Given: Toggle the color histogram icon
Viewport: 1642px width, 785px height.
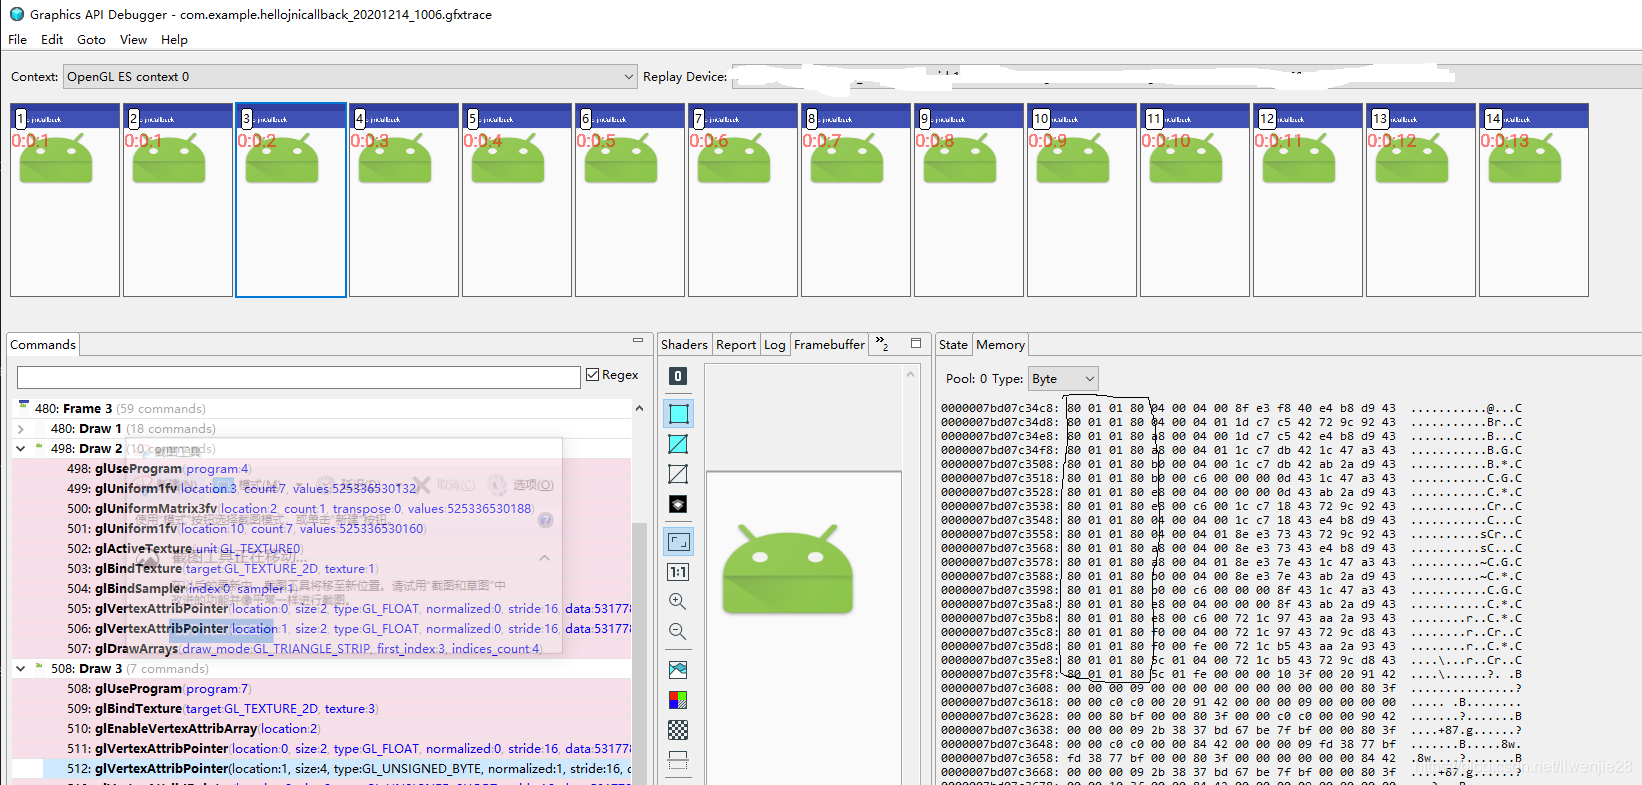Looking at the screenshot, I should pyautogui.click(x=678, y=670).
